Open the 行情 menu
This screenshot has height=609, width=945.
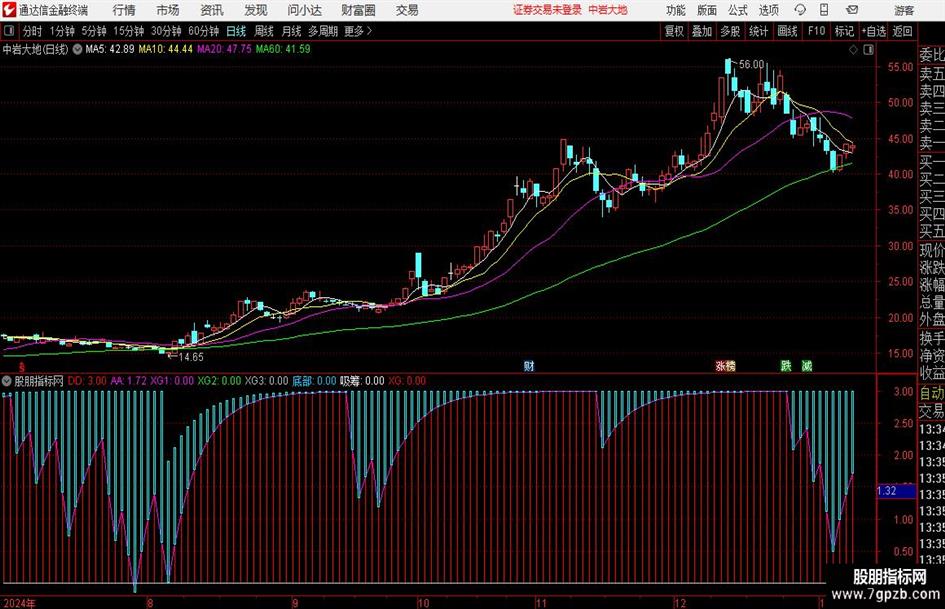pyautogui.click(x=124, y=10)
